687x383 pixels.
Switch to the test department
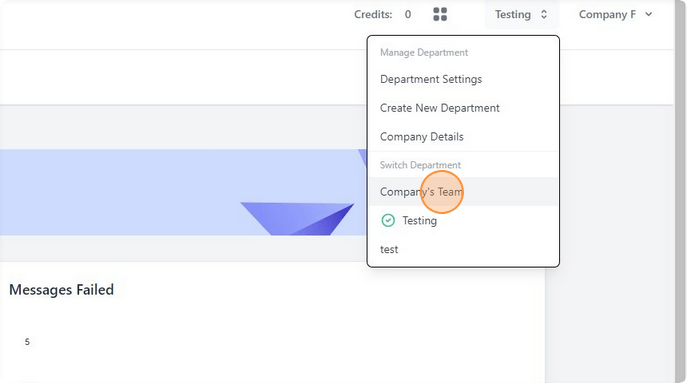463,249
